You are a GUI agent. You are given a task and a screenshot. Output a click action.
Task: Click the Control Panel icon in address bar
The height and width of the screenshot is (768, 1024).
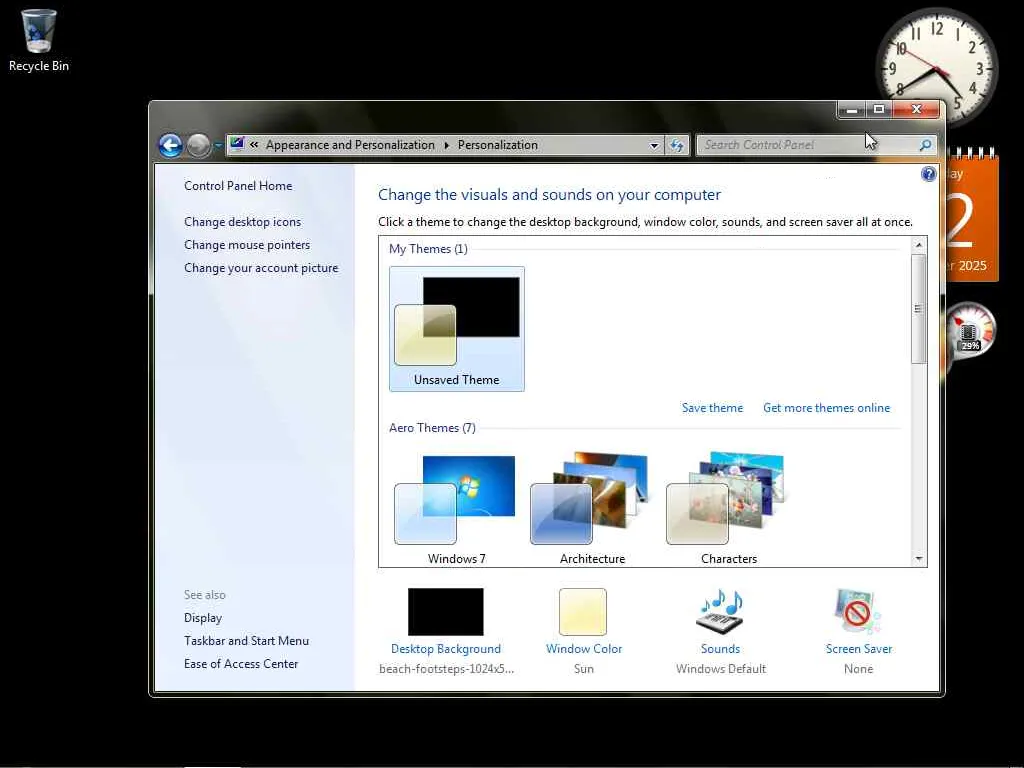[x=237, y=144]
